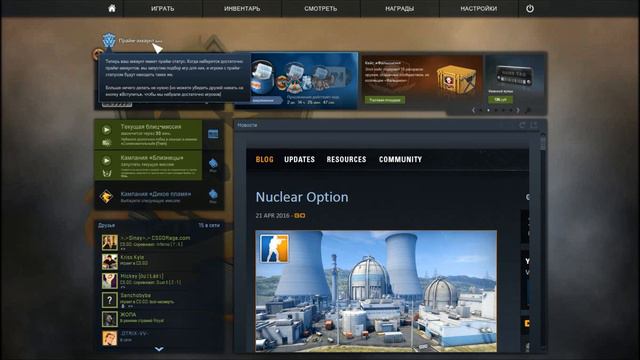Viewport: 640px width, 360px height.
Task: Expand friends list with down chevron
Action: pos(159,349)
